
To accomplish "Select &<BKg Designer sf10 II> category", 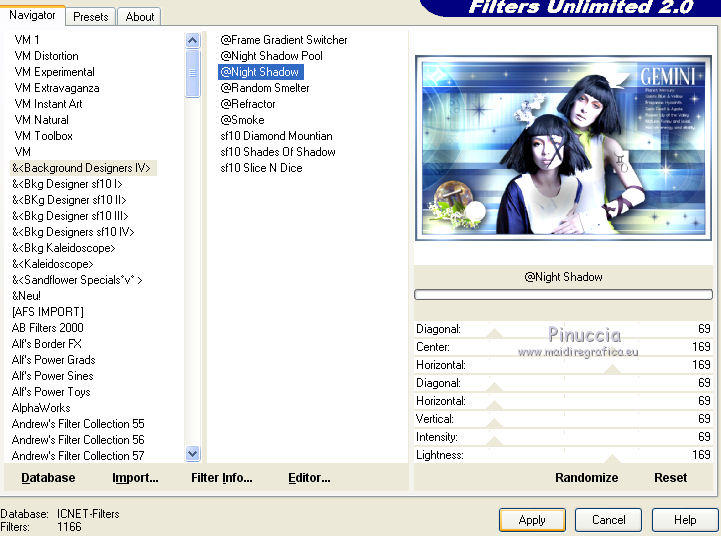I will tap(69, 200).
